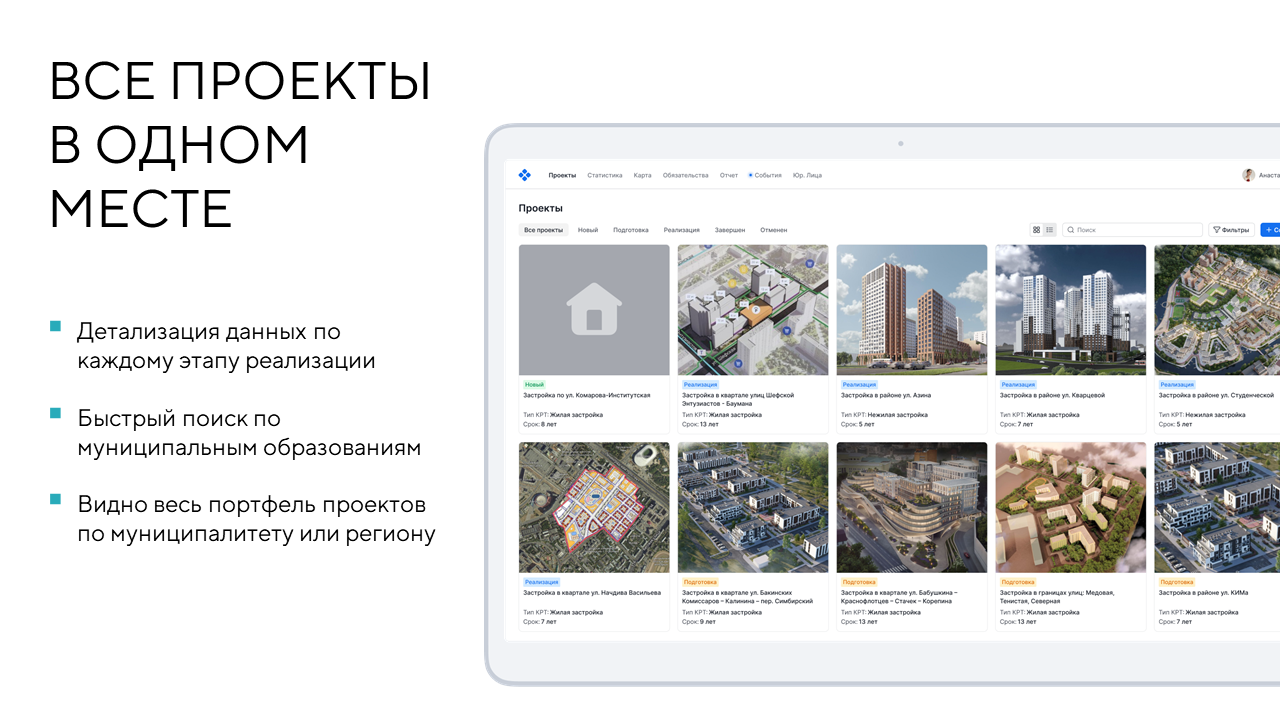
Task: Select the Подготовка status tab
Action: 631,230
